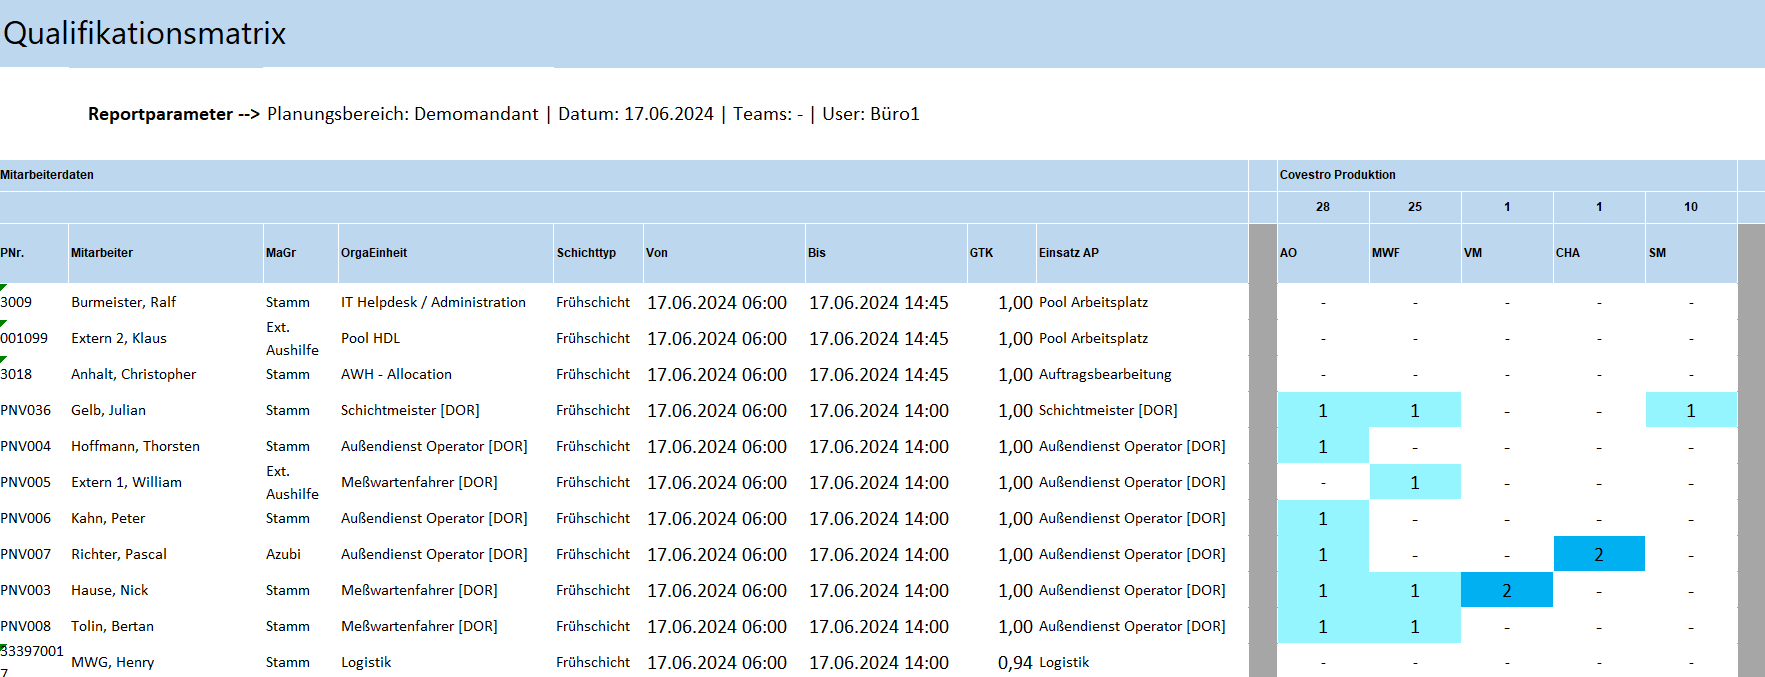
Task: Select employee Hause, Nick
Action: [x=109, y=590]
